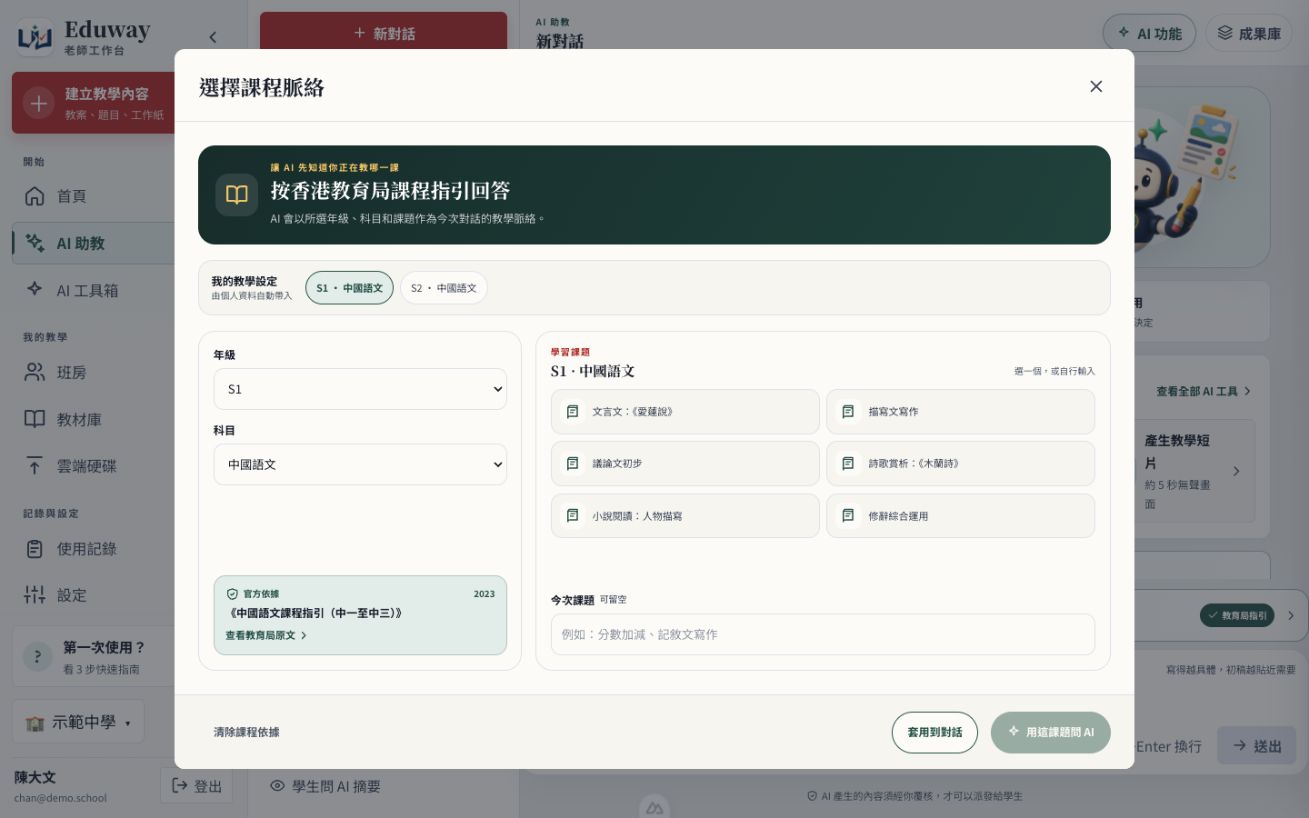Click the 套用到對話 button

(x=935, y=732)
